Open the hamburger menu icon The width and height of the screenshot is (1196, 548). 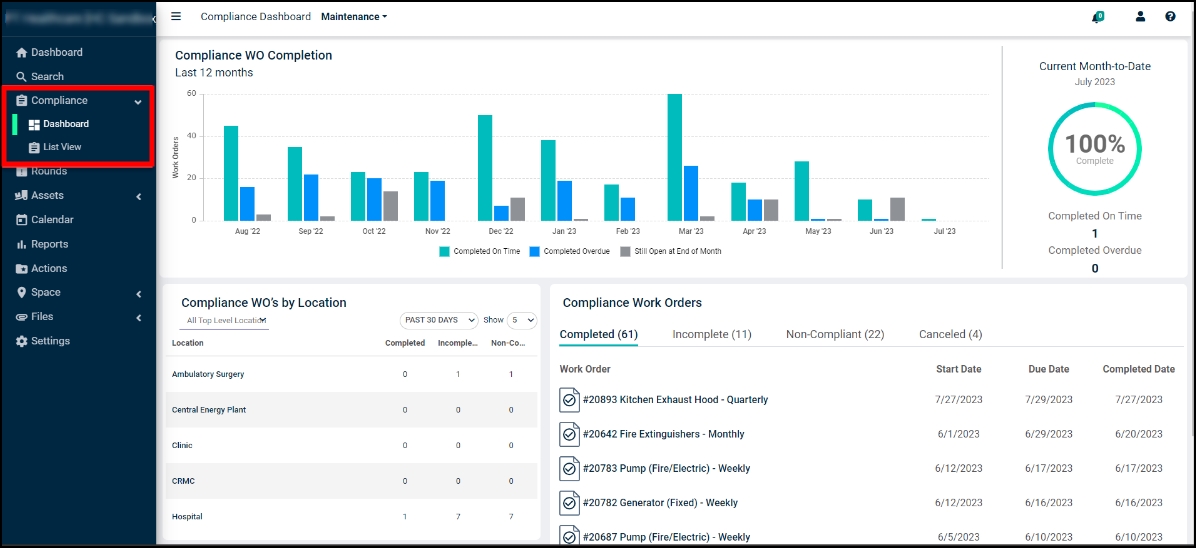176,16
